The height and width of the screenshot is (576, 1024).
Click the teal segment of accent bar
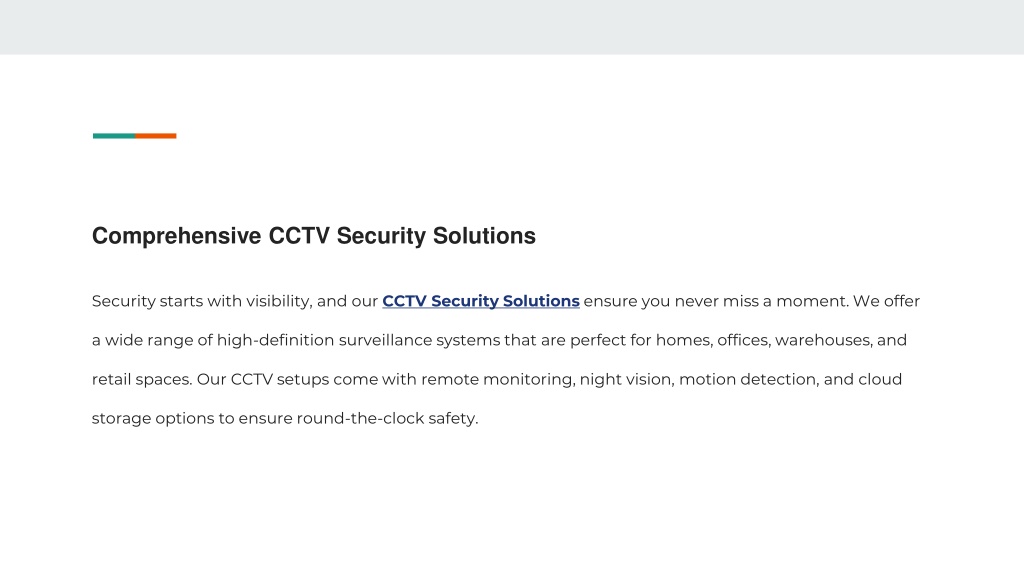tap(114, 136)
